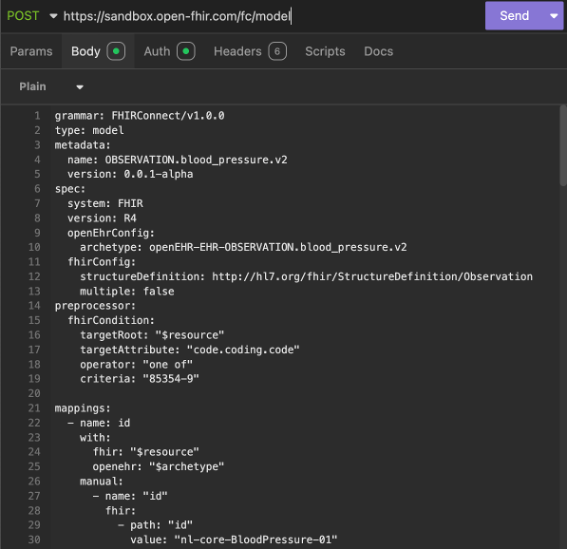Click the Send request button
Image resolution: width=568 pixels, height=550 pixels.
pyautogui.click(x=514, y=16)
